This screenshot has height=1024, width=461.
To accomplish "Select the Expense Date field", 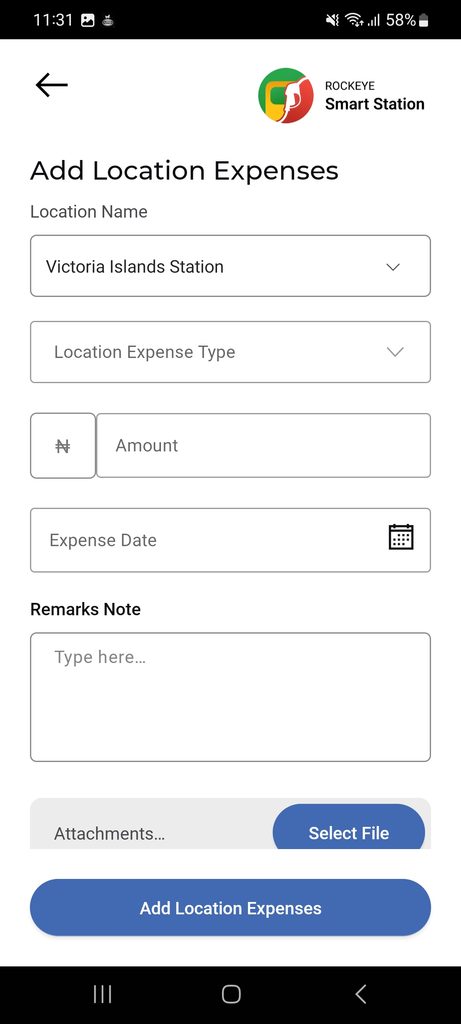I will [x=230, y=540].
